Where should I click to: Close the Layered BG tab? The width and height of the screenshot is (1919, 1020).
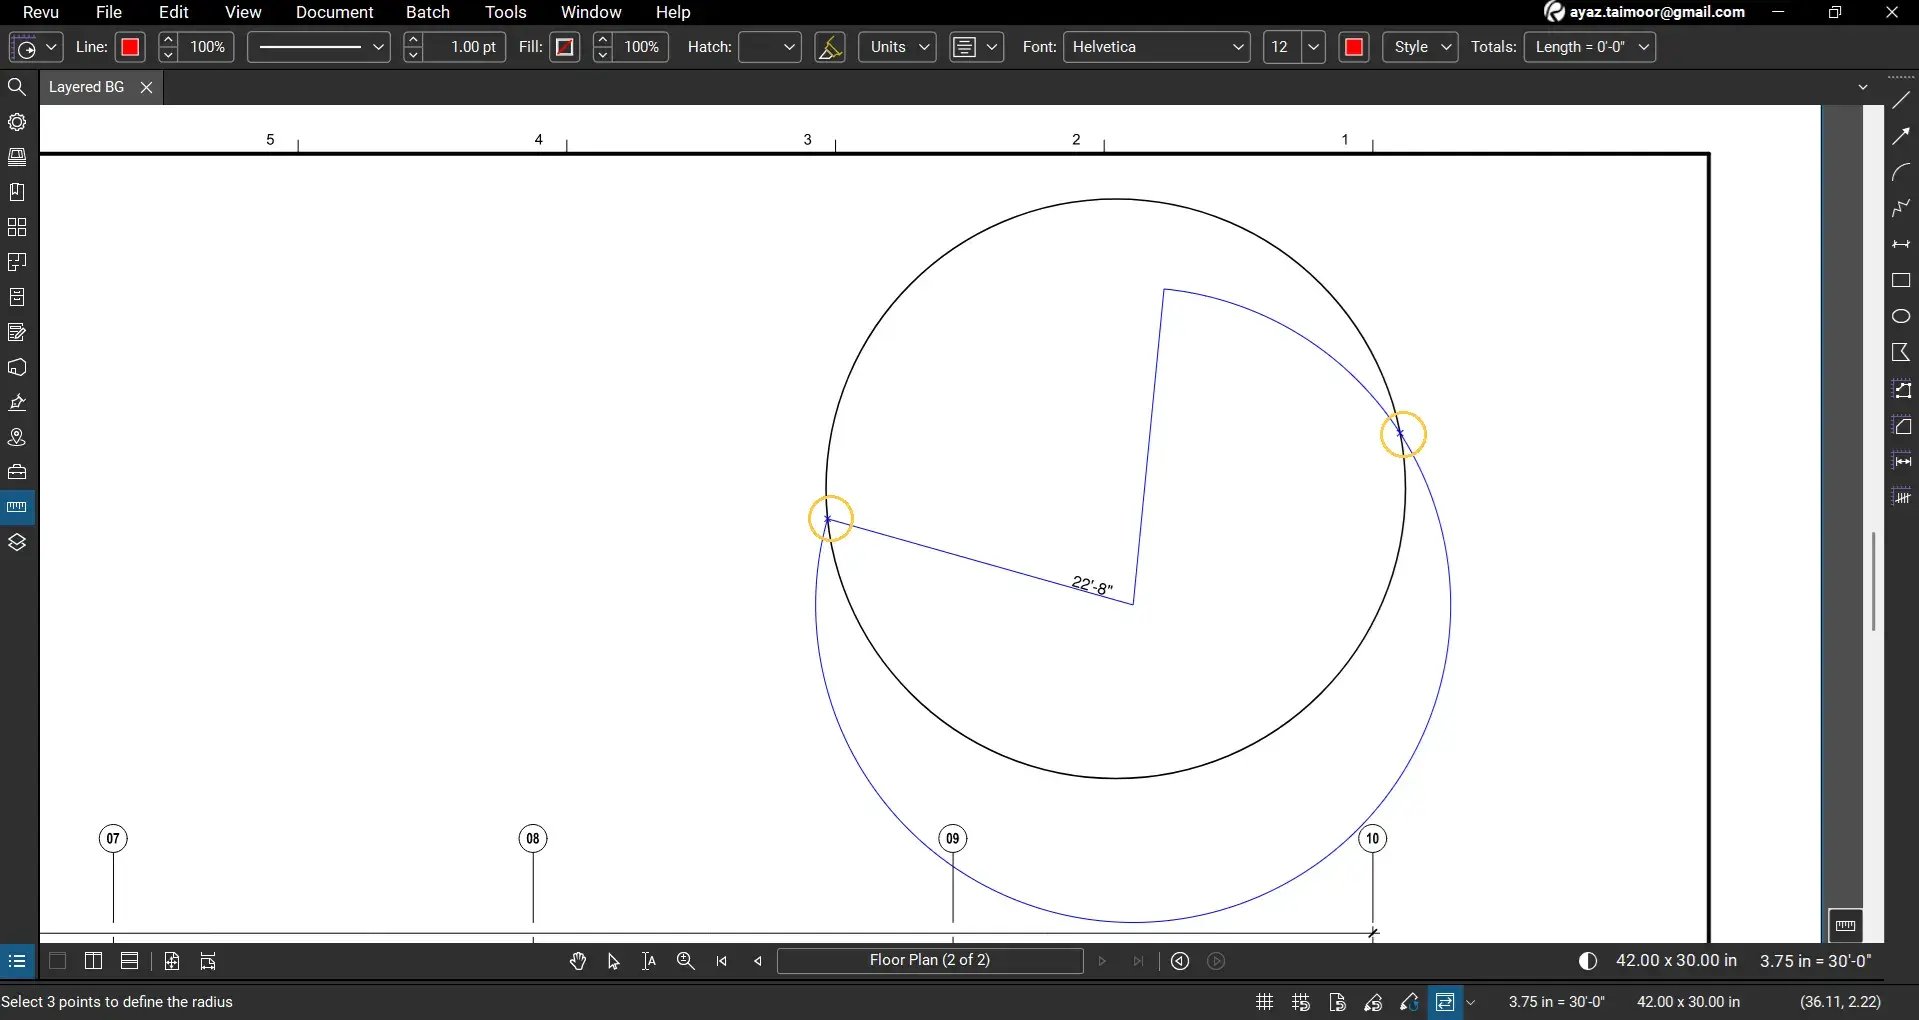click(x=146, y=87)
